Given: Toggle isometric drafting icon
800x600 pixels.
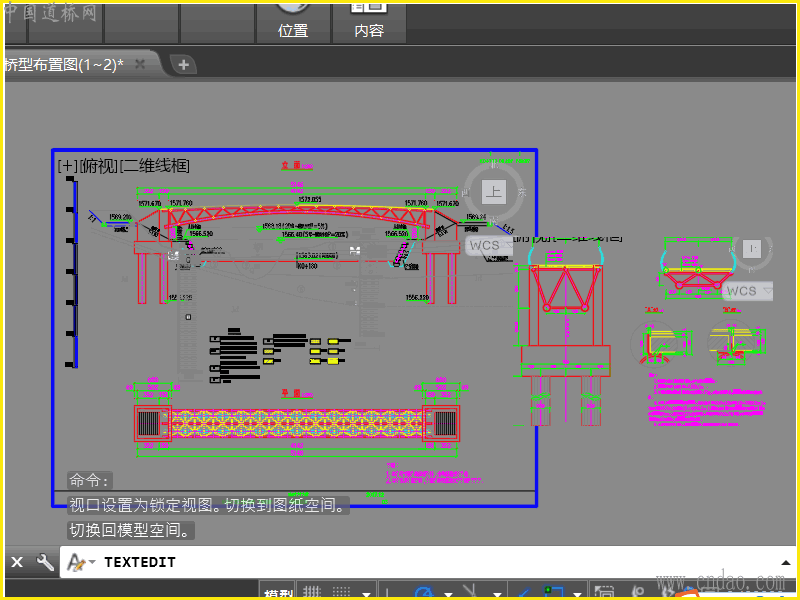Looking at the screenshot, I should [470, 591].
